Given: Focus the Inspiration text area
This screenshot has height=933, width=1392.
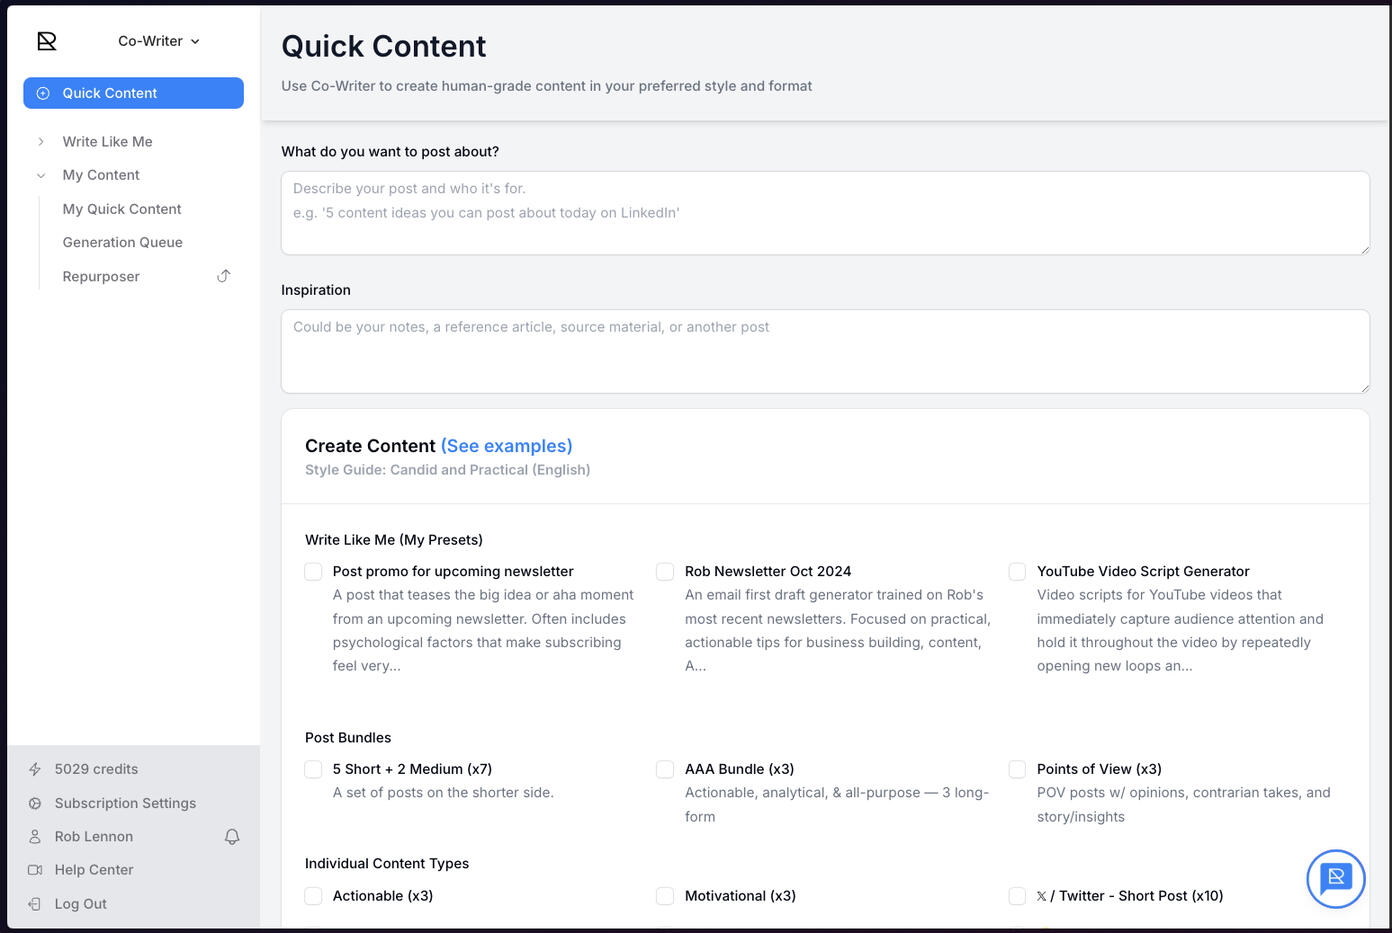Looking at the screenshot, I should pos(824,351).
